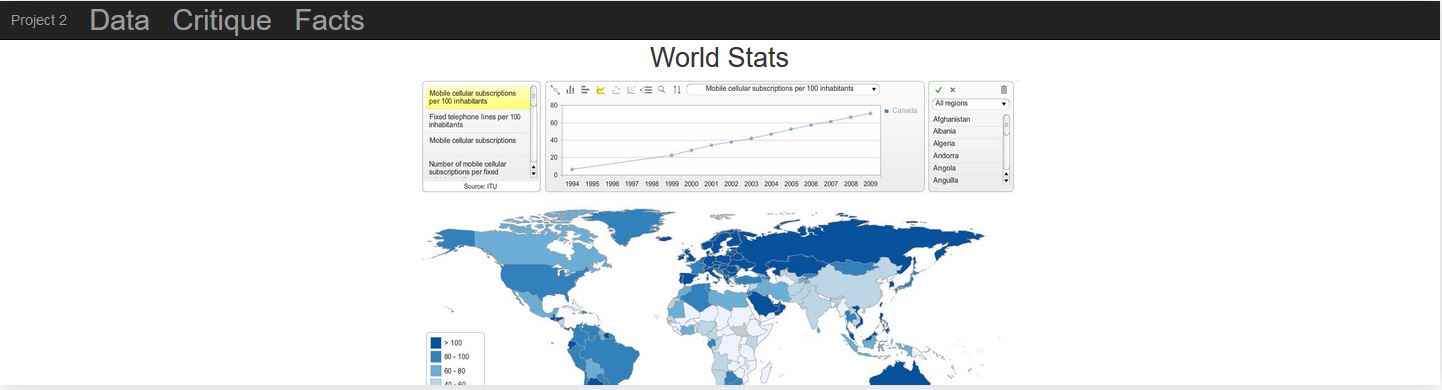
Task: Click the 80 - 100 legend color swatch
Action: 436,357
